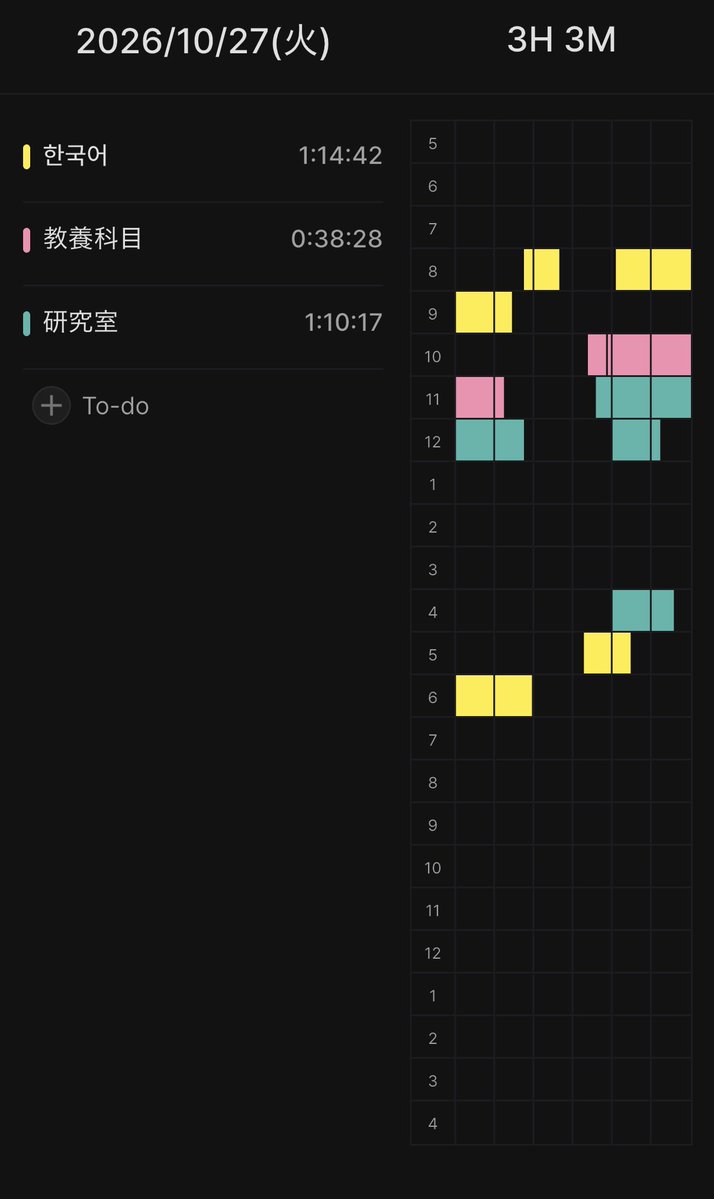Tap the hour 5 label at the timetable top

click(x=433, y=143)
